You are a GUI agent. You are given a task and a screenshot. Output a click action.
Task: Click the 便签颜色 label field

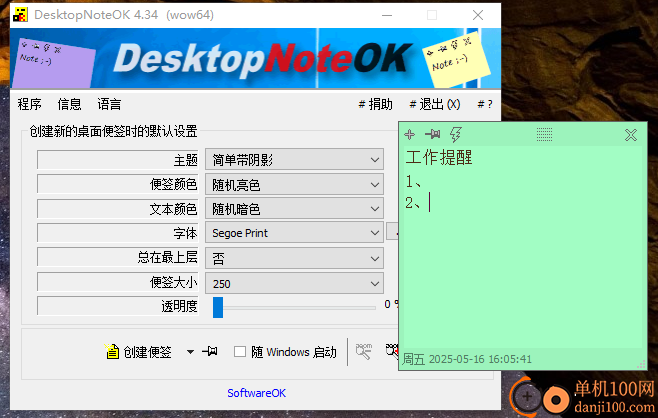[118, 184]
